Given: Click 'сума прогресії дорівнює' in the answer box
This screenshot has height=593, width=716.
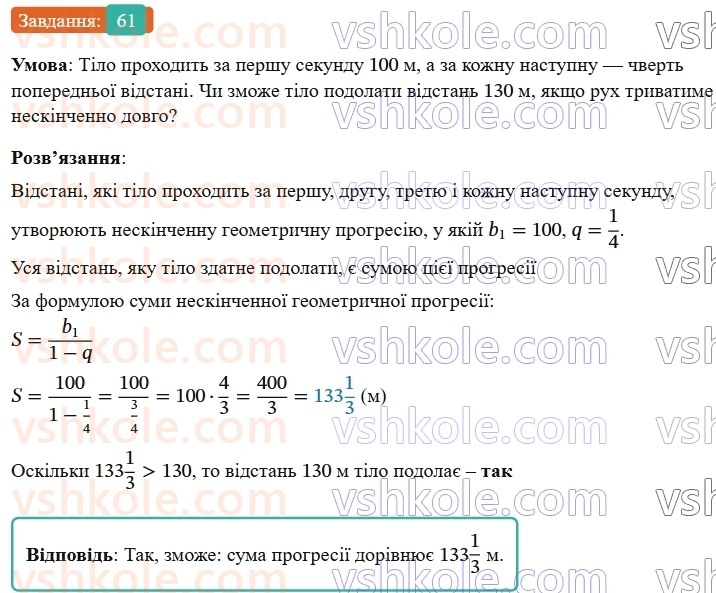Looking at the screenshot, I should (331, 556).
